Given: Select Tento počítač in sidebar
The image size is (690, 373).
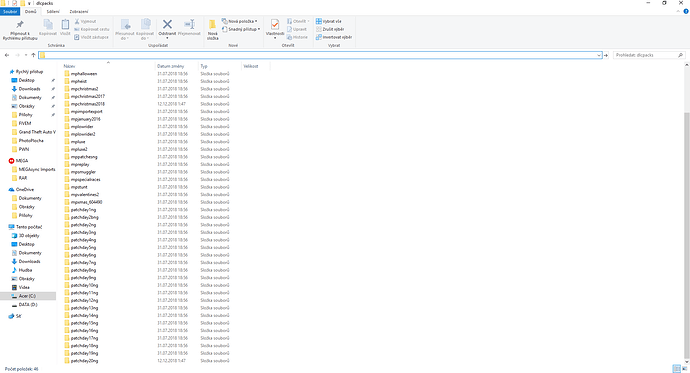Looking at the screenshot, I should (26, 227).
